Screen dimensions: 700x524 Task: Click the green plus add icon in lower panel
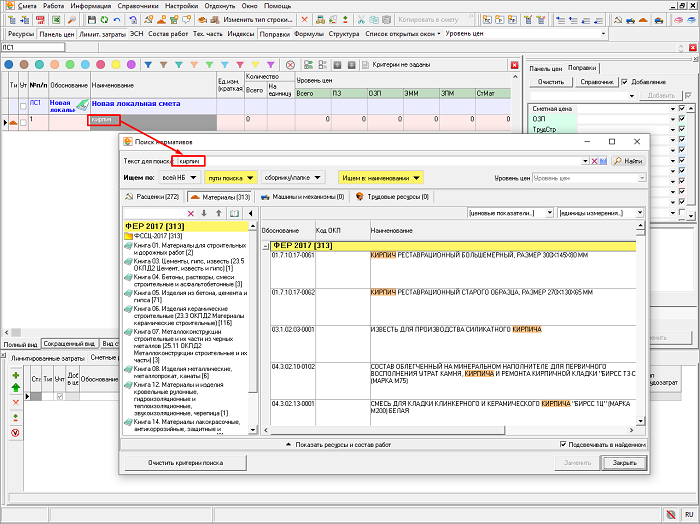click(16, 375)
